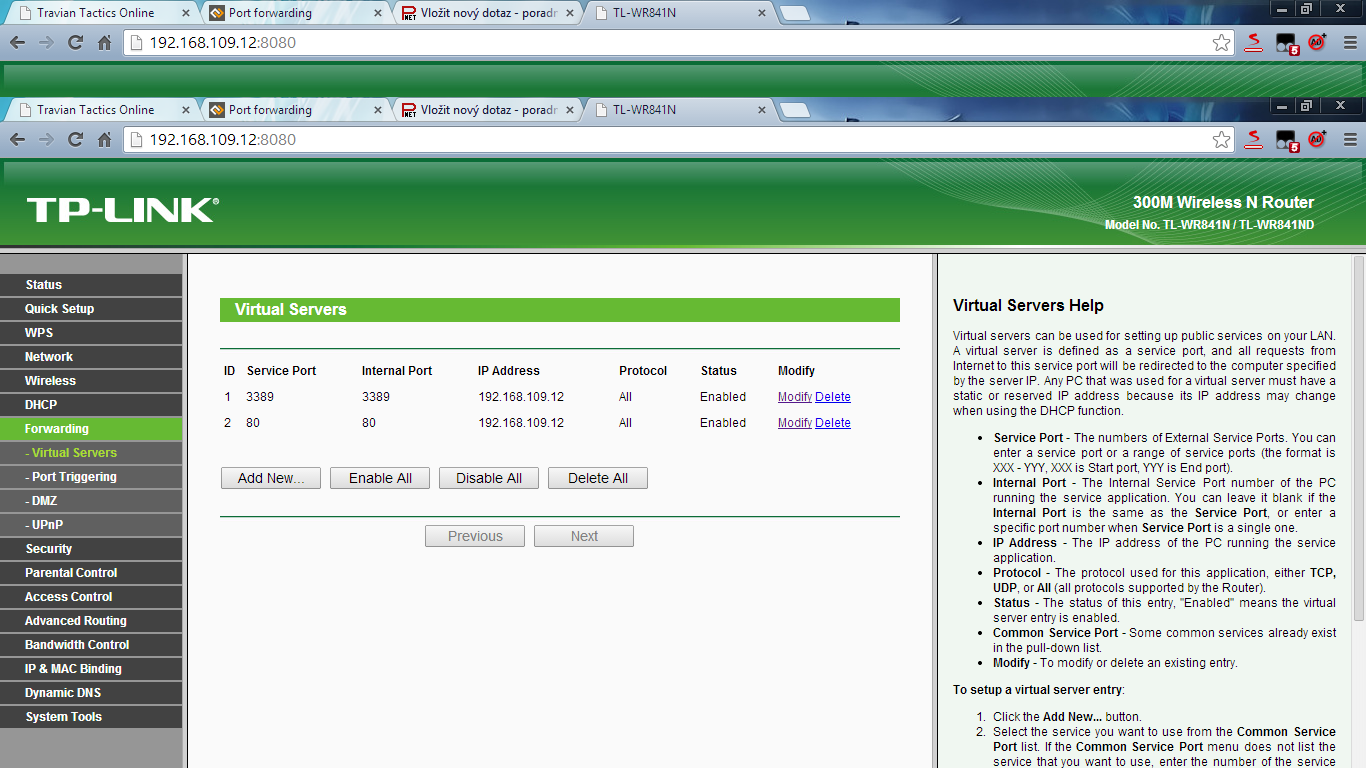Select the Forwarding menu item

click(x=91, y=429)
